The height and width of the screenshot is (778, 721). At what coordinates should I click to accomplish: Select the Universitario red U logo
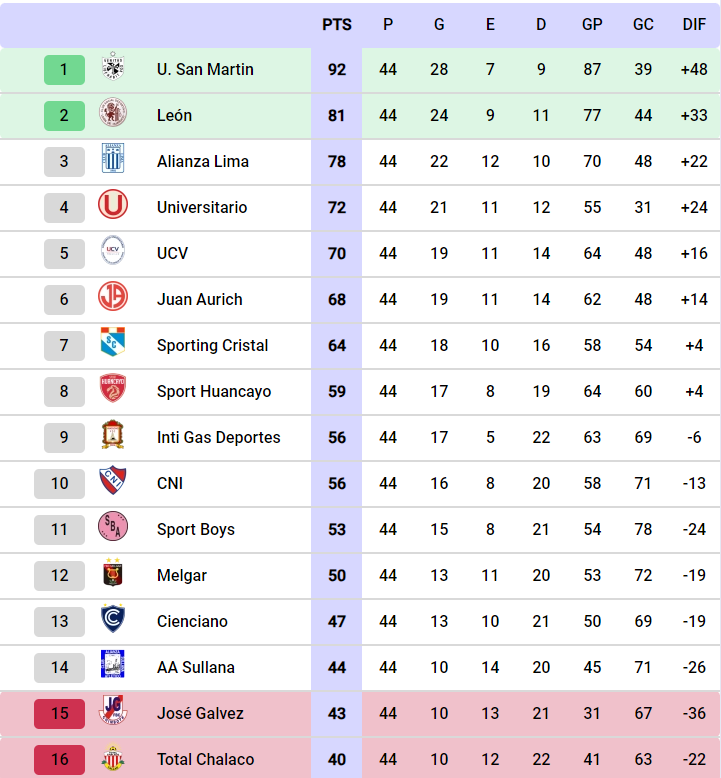(113, 204)
